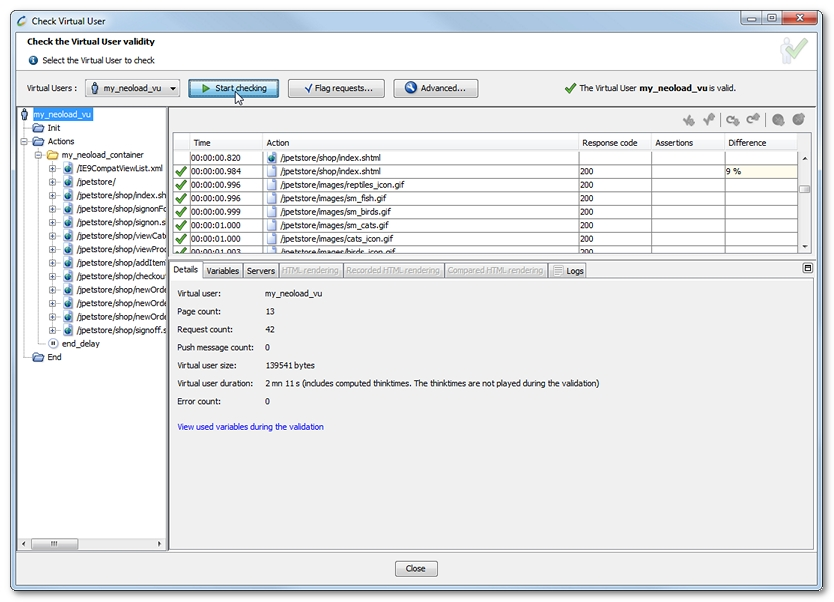Go to next error (X circle, down arrow)
Viewport: 834px width, 602px height.
point(778,120)
